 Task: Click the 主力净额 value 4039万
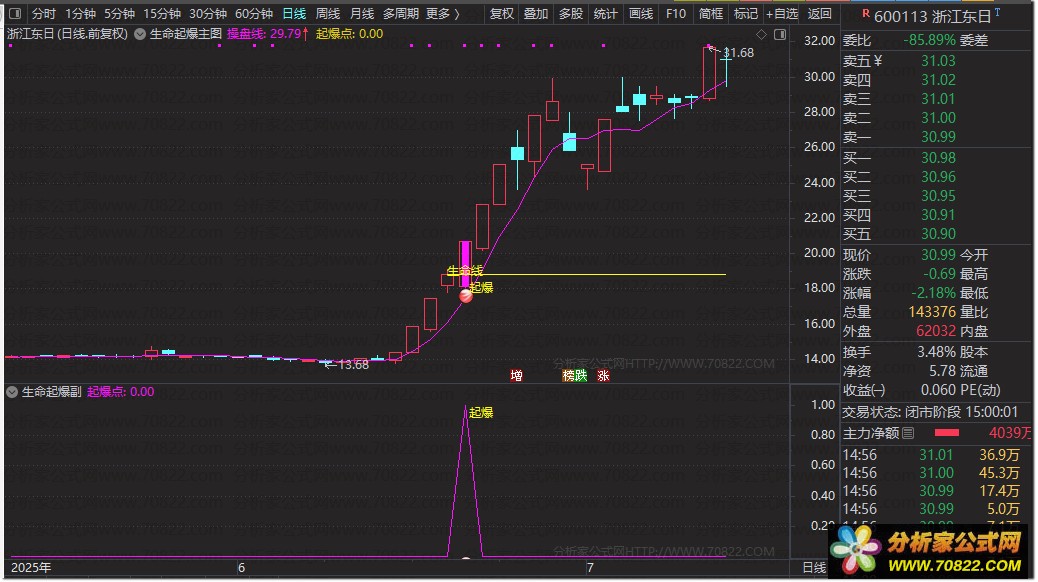click(x=1010, y=433)
